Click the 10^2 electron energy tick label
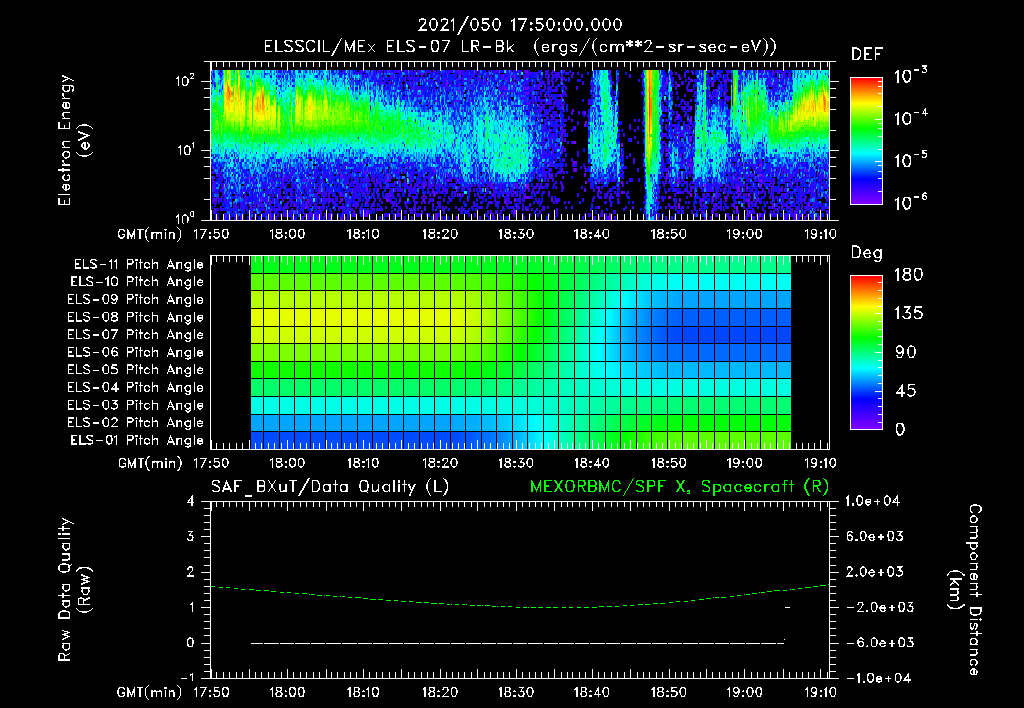This screenshot has height=708, width=1024. [185, 81]
